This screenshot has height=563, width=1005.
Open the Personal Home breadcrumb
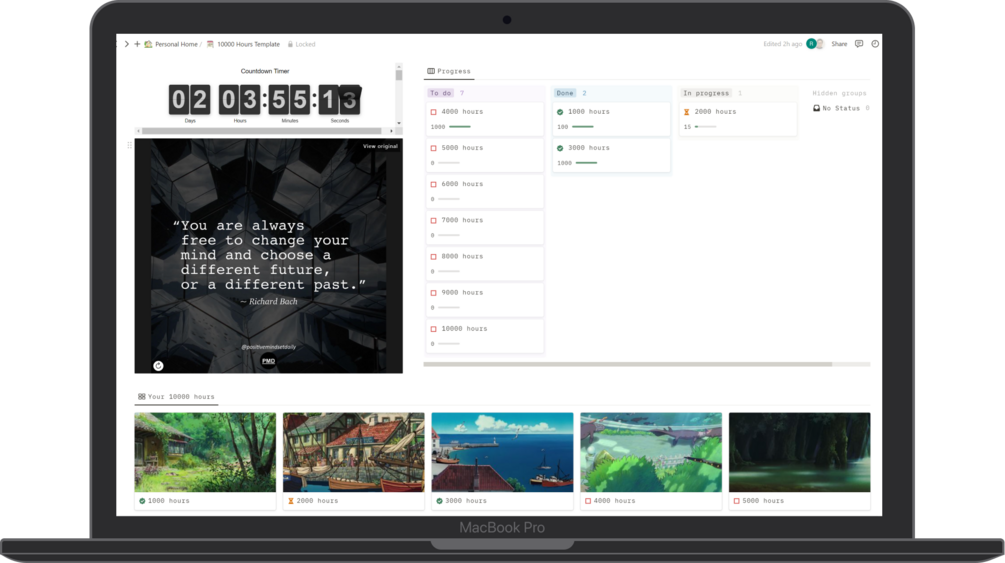point(170,44)
